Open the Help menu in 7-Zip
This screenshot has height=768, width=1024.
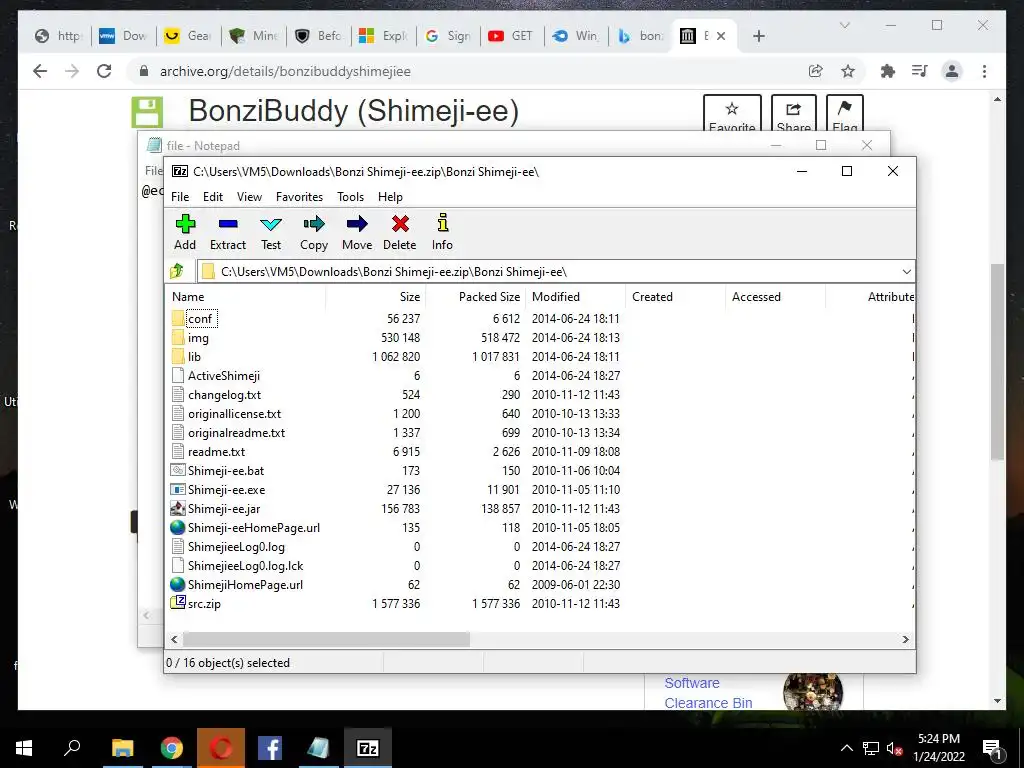click(391, 197)
